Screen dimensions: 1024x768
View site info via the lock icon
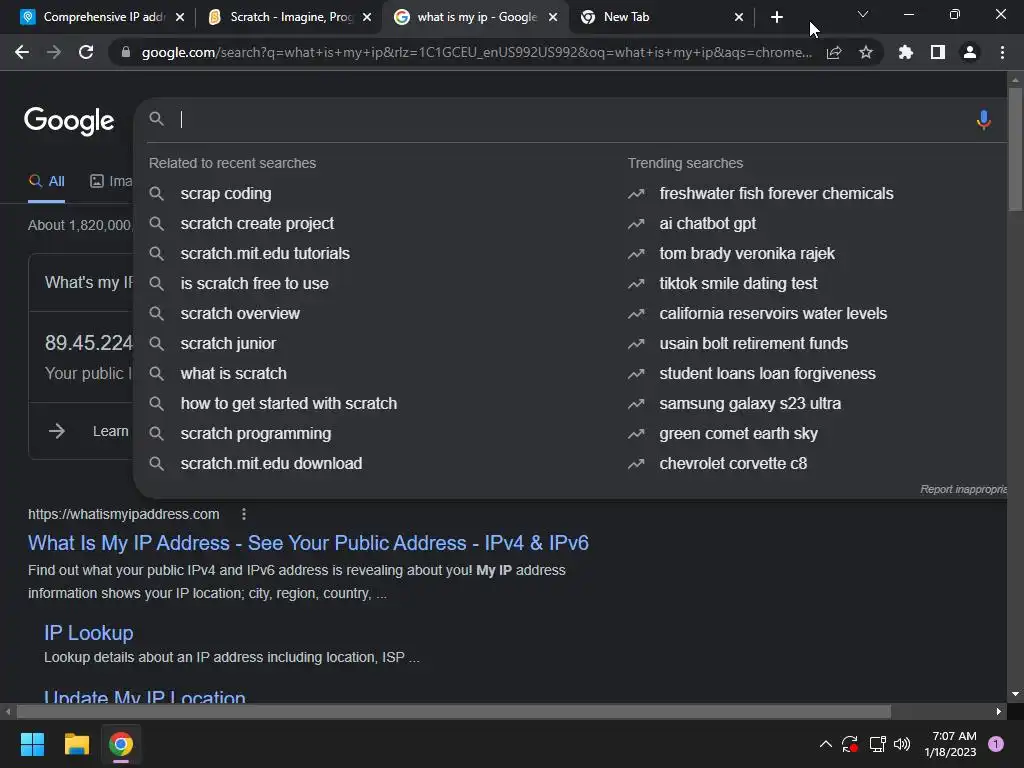pyautogui.click(x=126, y=52)
